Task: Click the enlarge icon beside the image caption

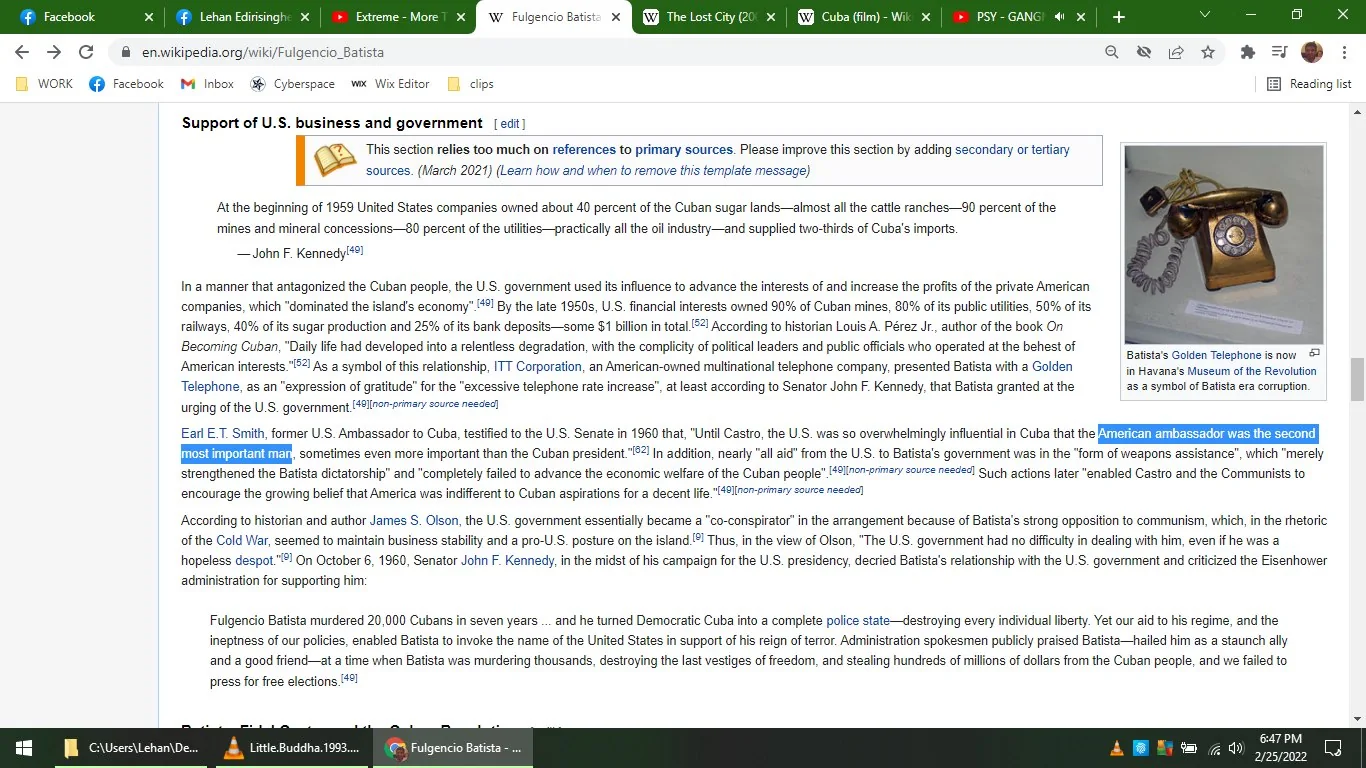Action: [1315, 353]
